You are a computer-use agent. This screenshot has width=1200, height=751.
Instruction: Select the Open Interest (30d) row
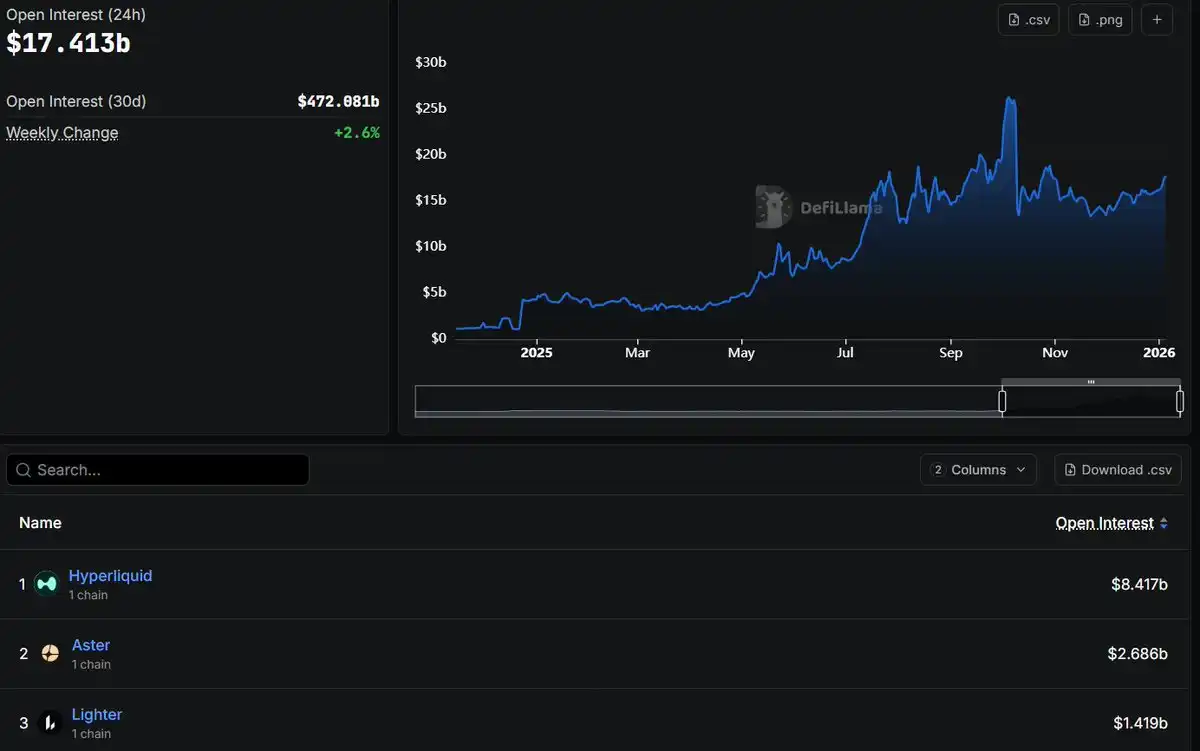tap(194, 101)
